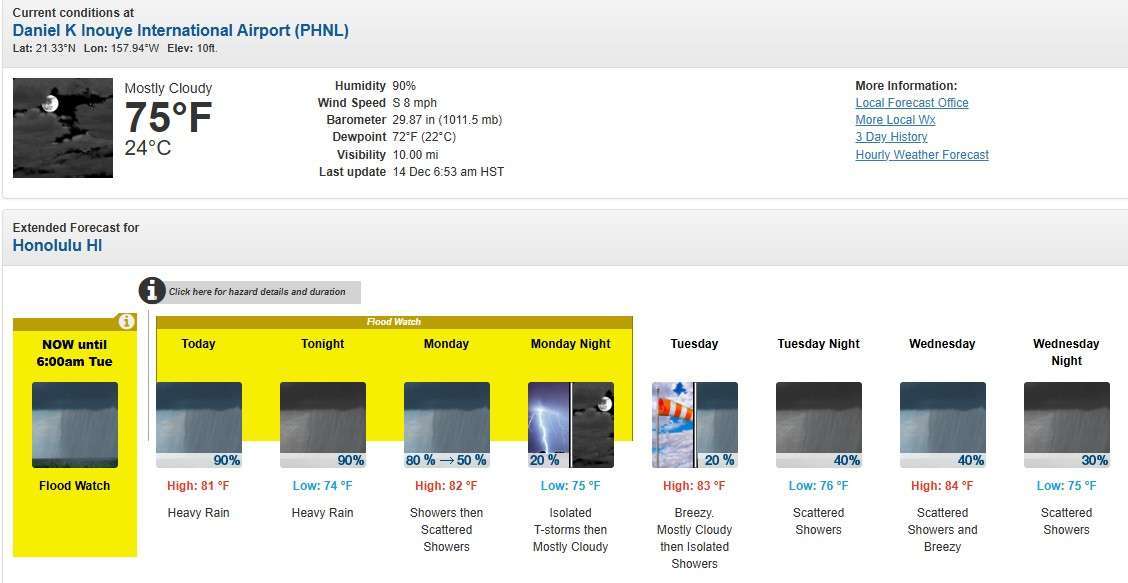The height and width of the screenshot is (583, 1128).
Task: Click 'Click here for hazard details and duration'
Action: [x=257, y=292]
